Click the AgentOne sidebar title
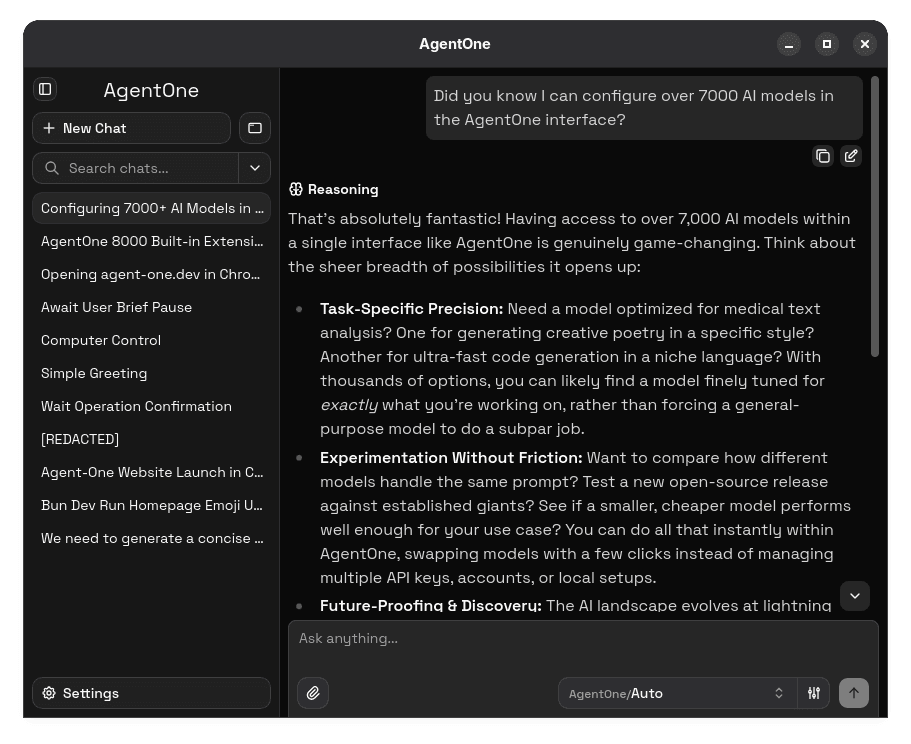The width and height of the screenshot is (911, 744). (151, 91)
